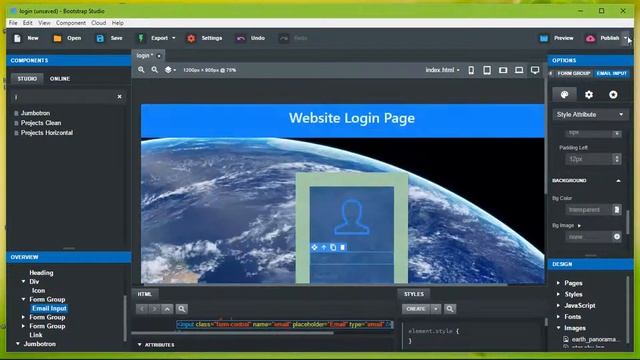
Task: Select the Projects Horizontal component
Action: (x=47, y=133)
